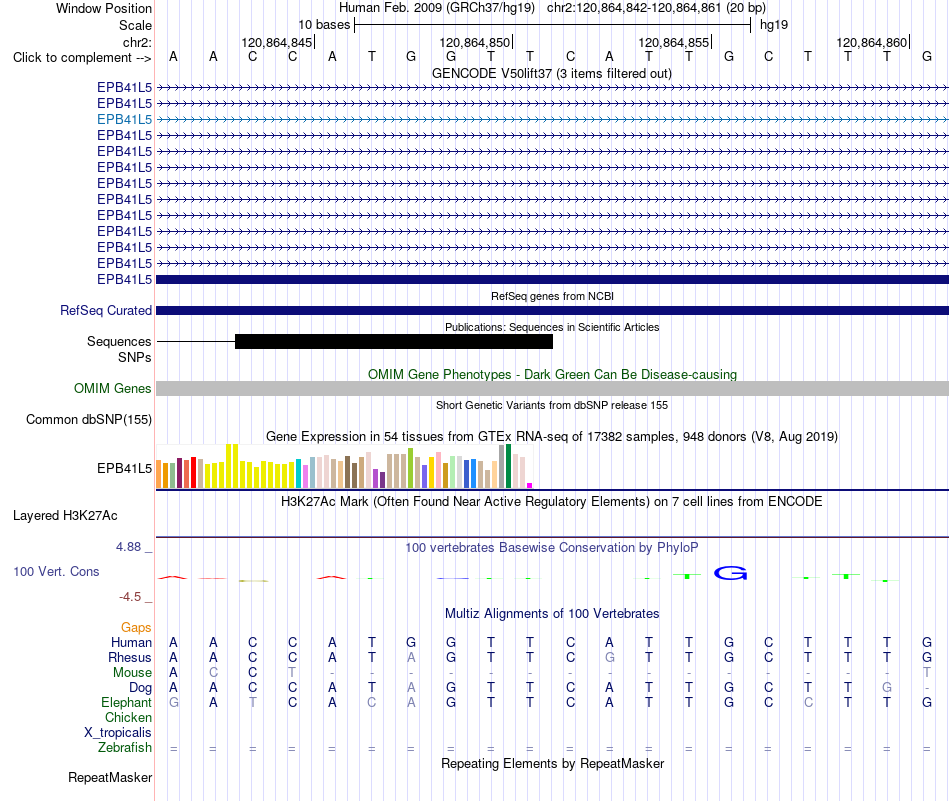The image size is (950, 801).
Task: Click the '100 Vert. Cons' track label
Action: pos(56,571)
